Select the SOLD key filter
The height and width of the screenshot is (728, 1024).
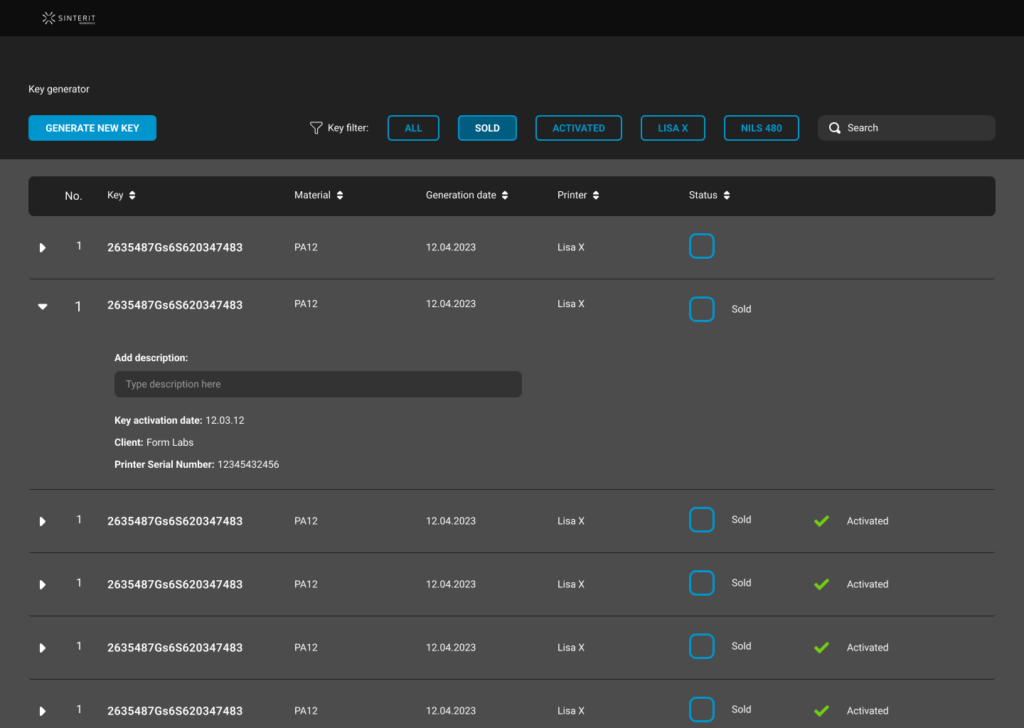(487, 128)
